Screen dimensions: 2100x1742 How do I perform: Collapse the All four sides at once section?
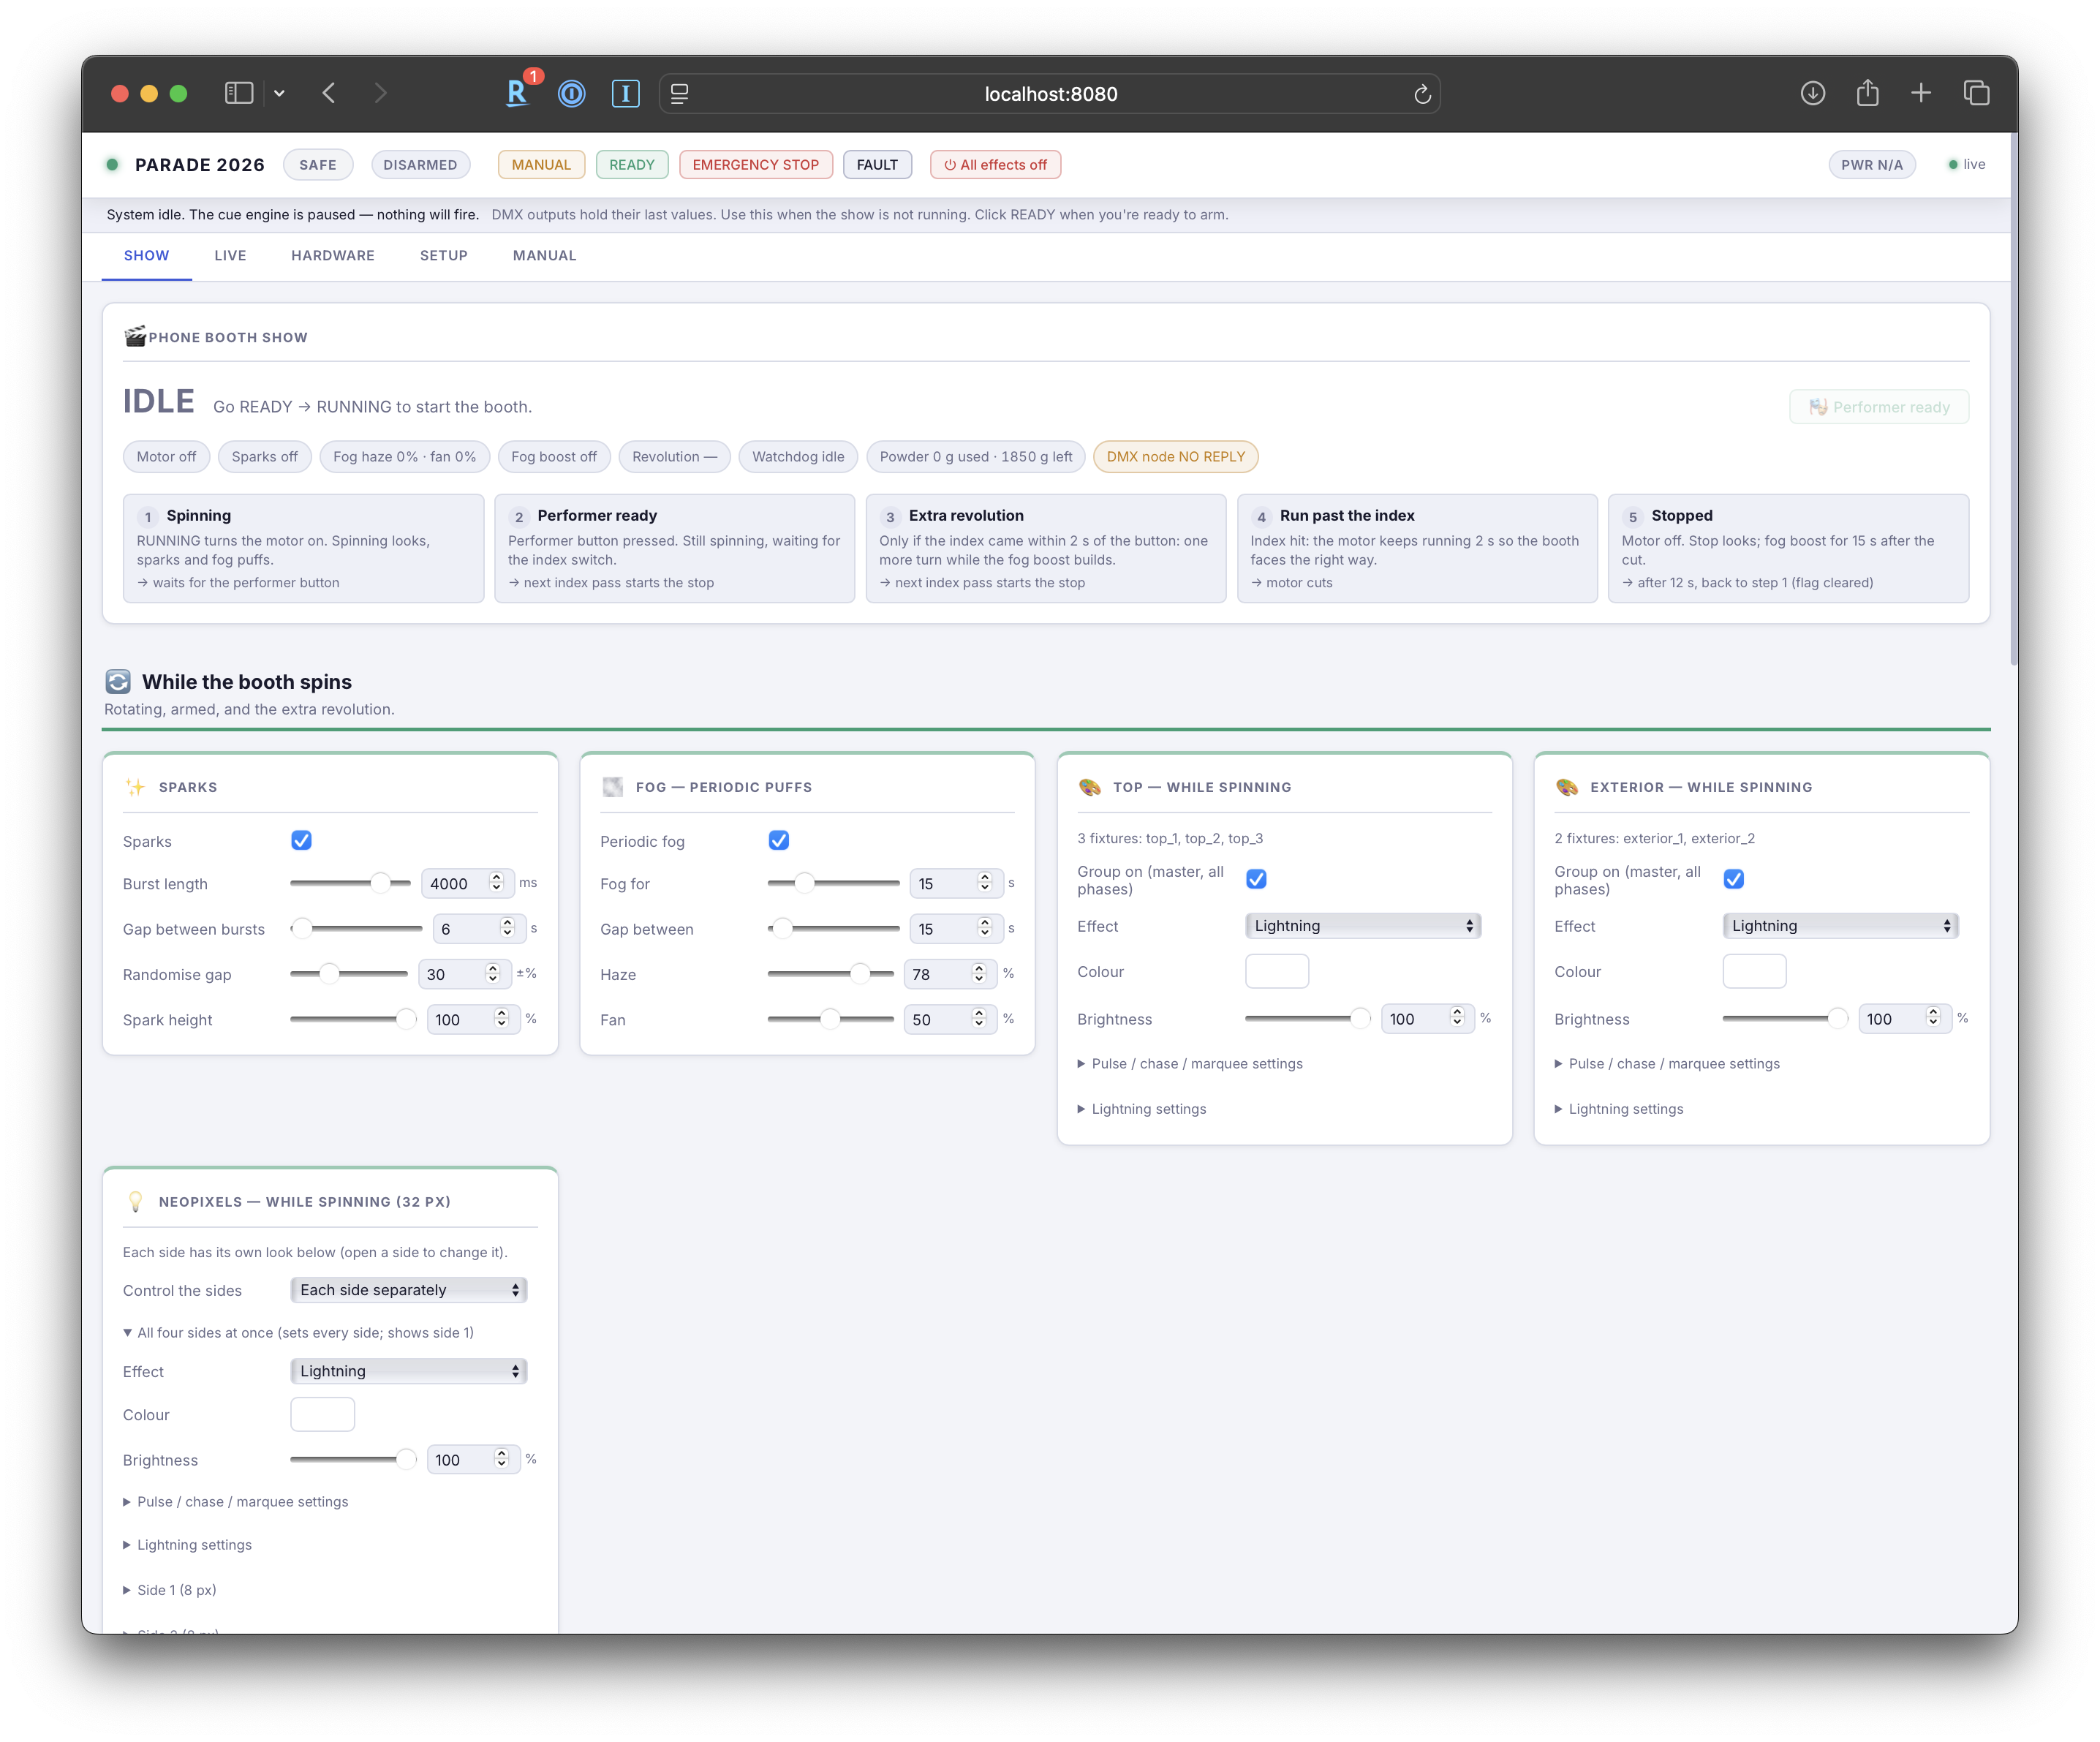[298, 1333]
